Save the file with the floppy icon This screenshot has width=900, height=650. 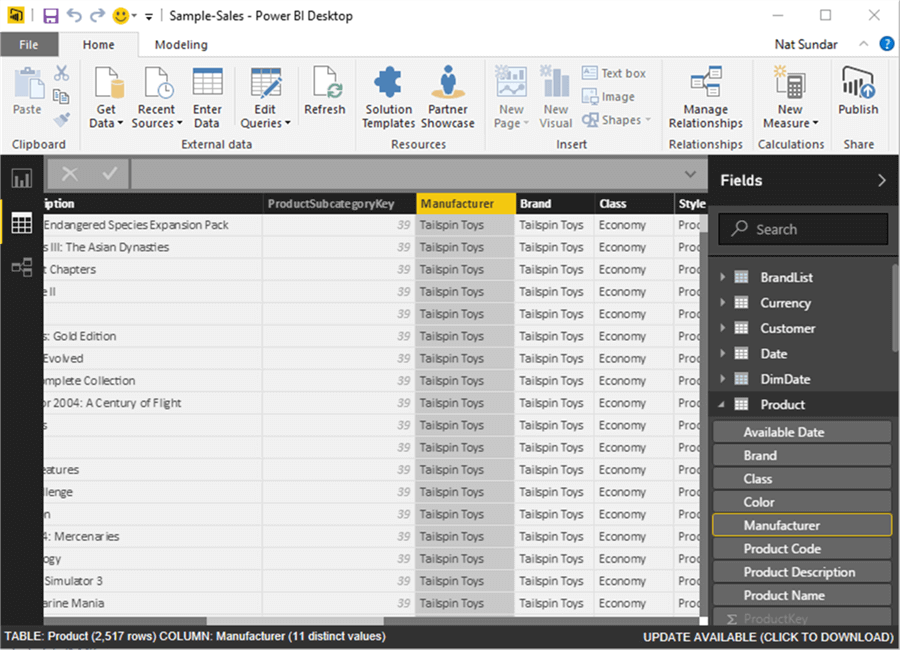click(x=51, y=16)
